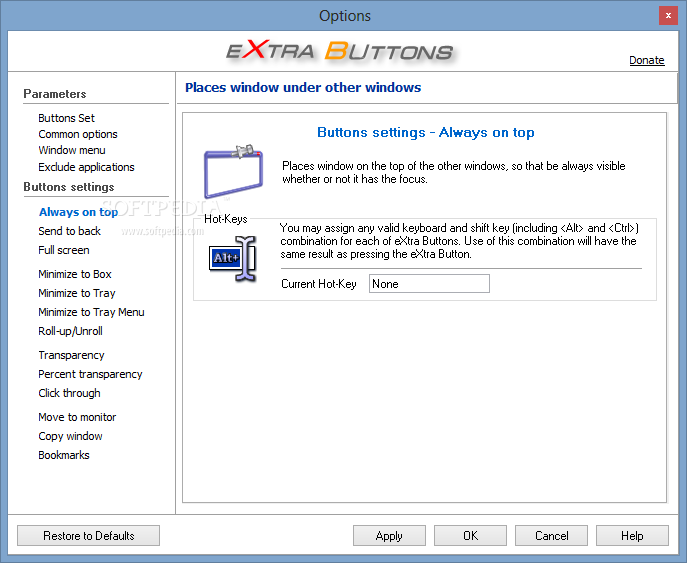Select Full screen settings
The height and width of the screenshot is (563, 687).
point(64,250)
